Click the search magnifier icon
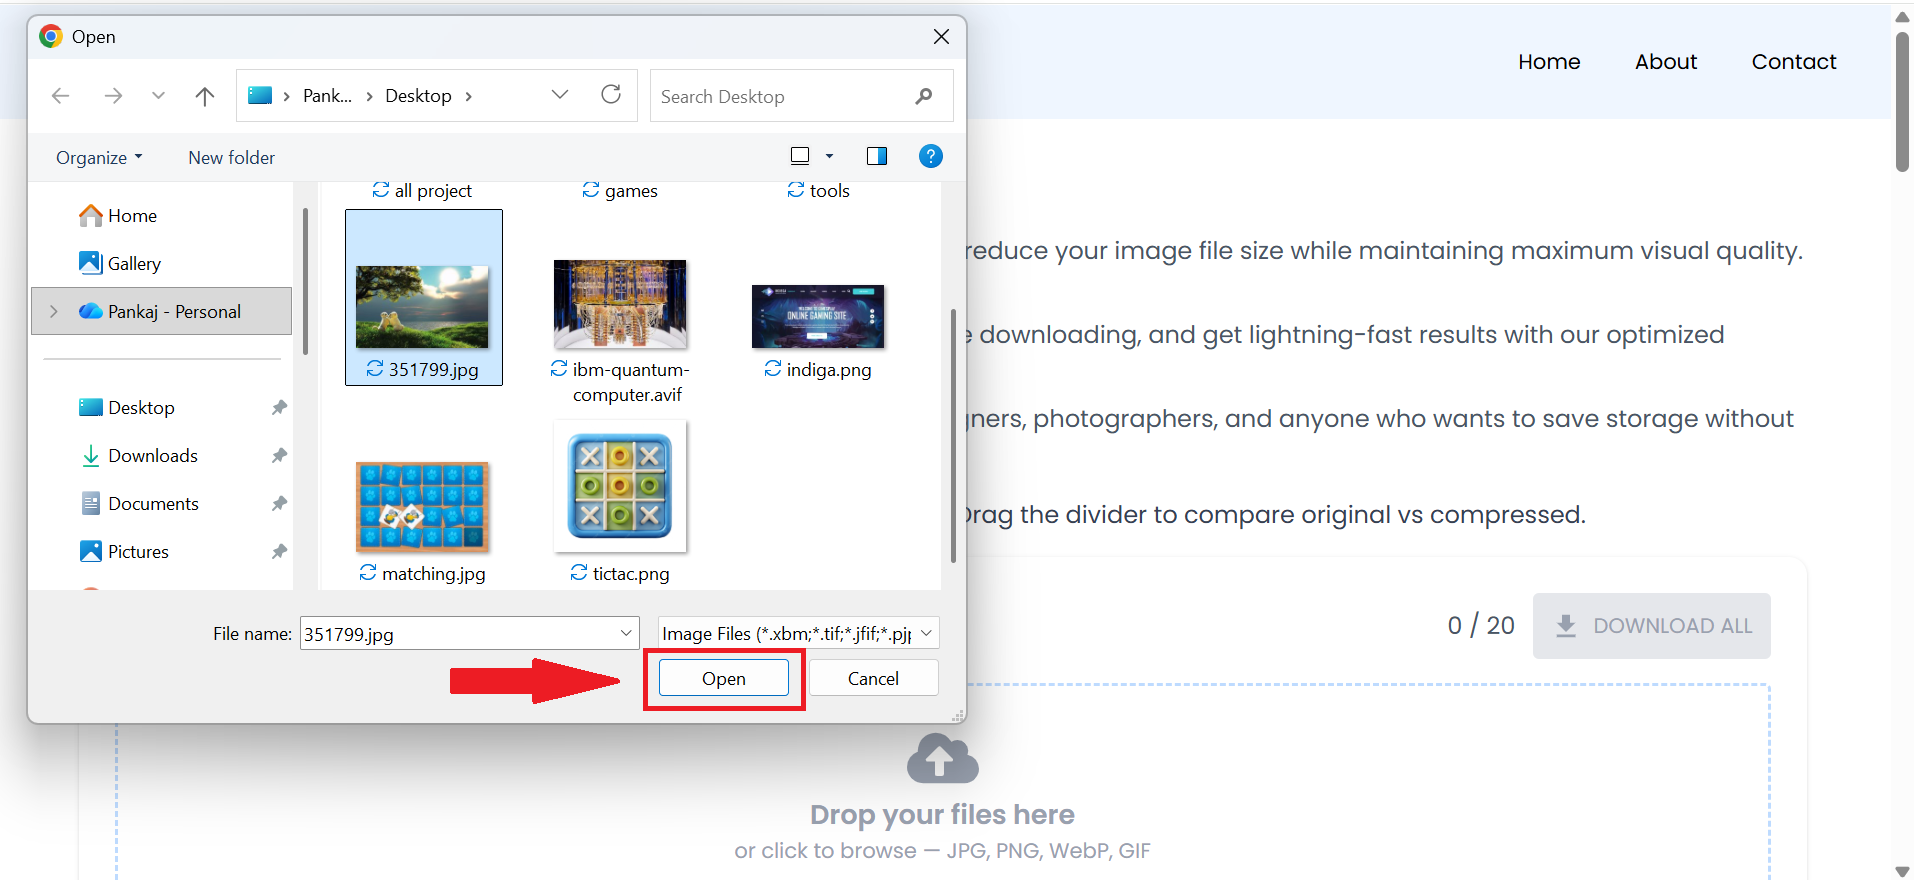1914x880 pixels. click(x=923, y=96)
